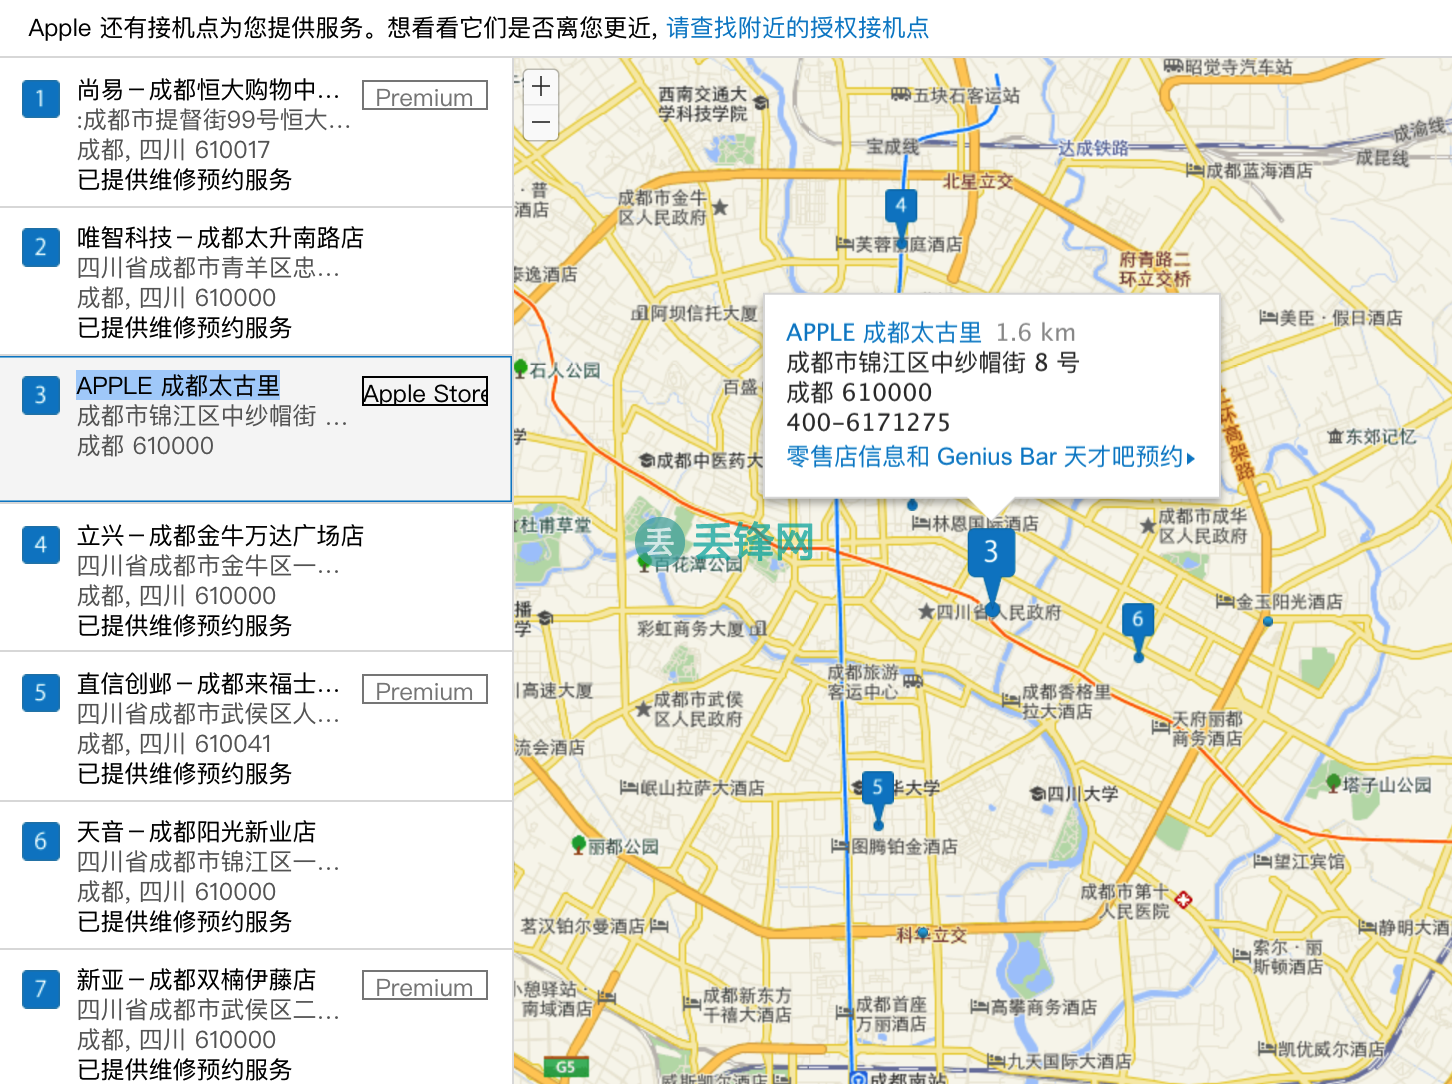The height and width of the screenshot is (1084, 1452).
Task: Open the nearby authorized service points link
Action: point(797,28)
